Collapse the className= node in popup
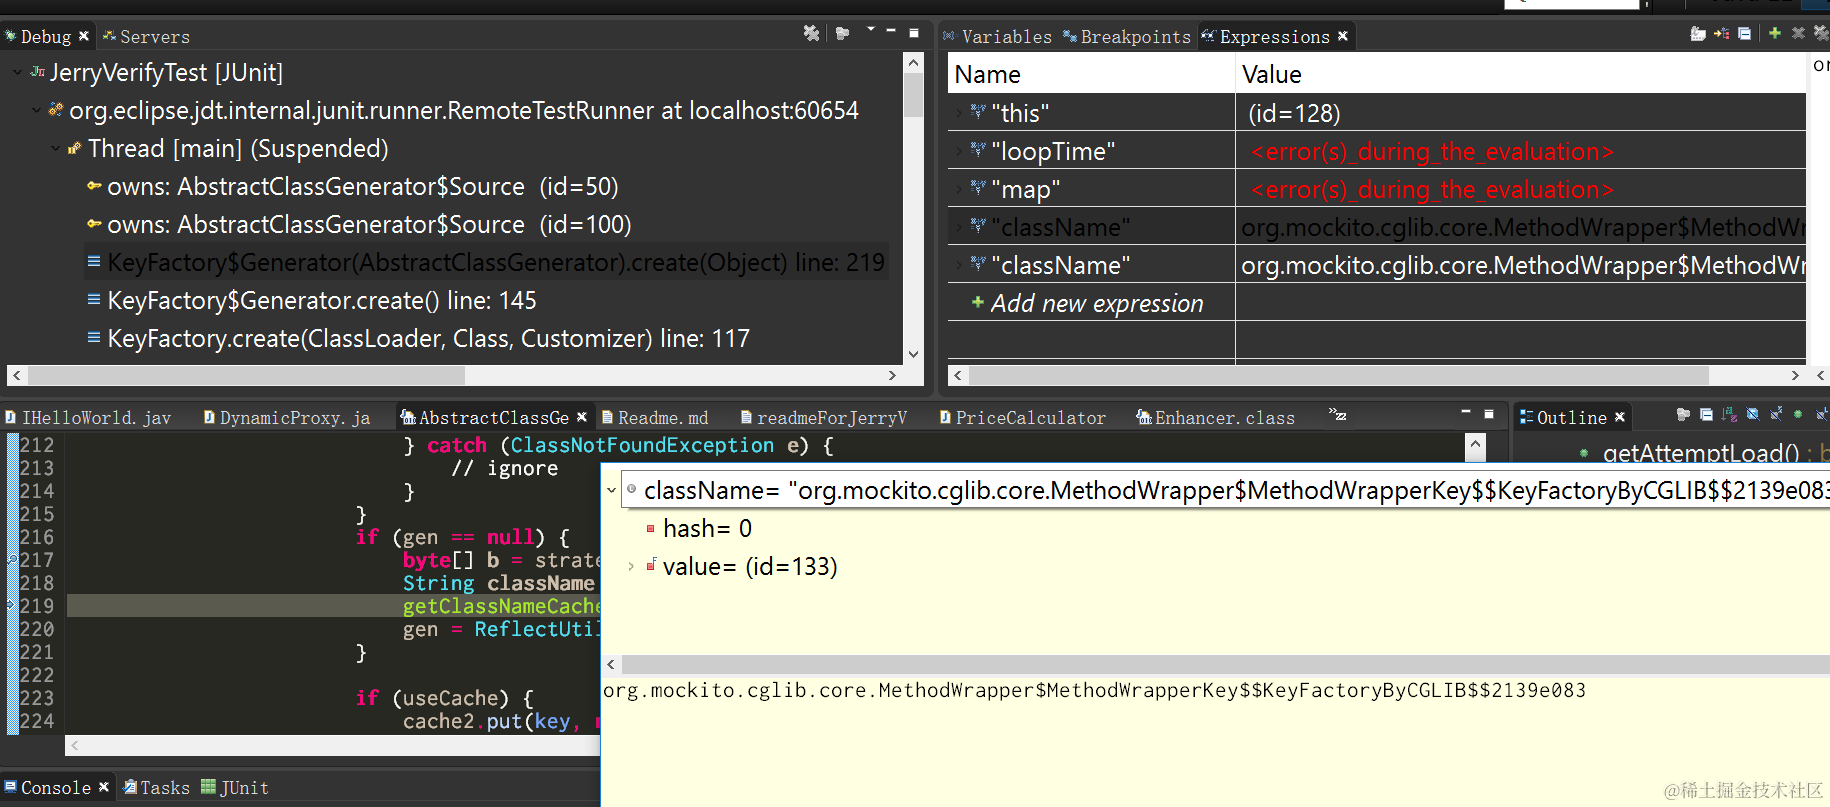 [x=611, y=490]
